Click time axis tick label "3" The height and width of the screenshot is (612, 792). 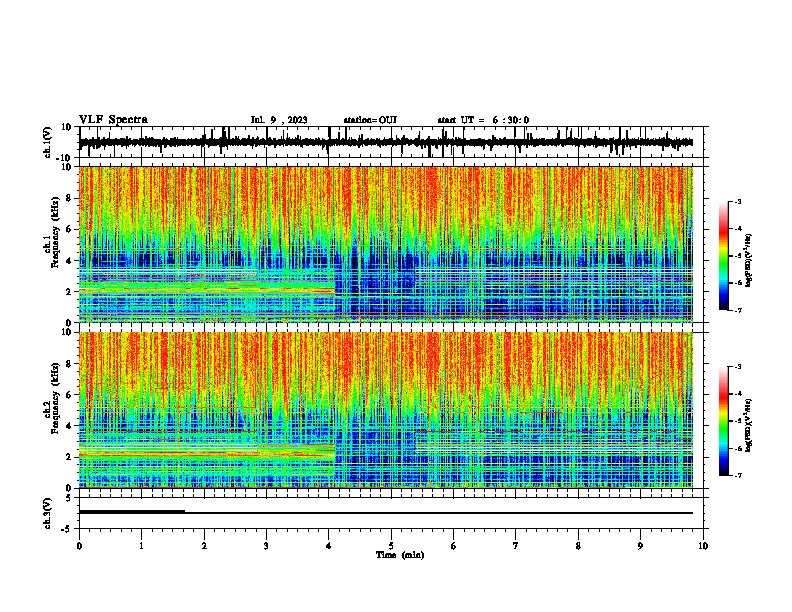(x=266, y=546)
